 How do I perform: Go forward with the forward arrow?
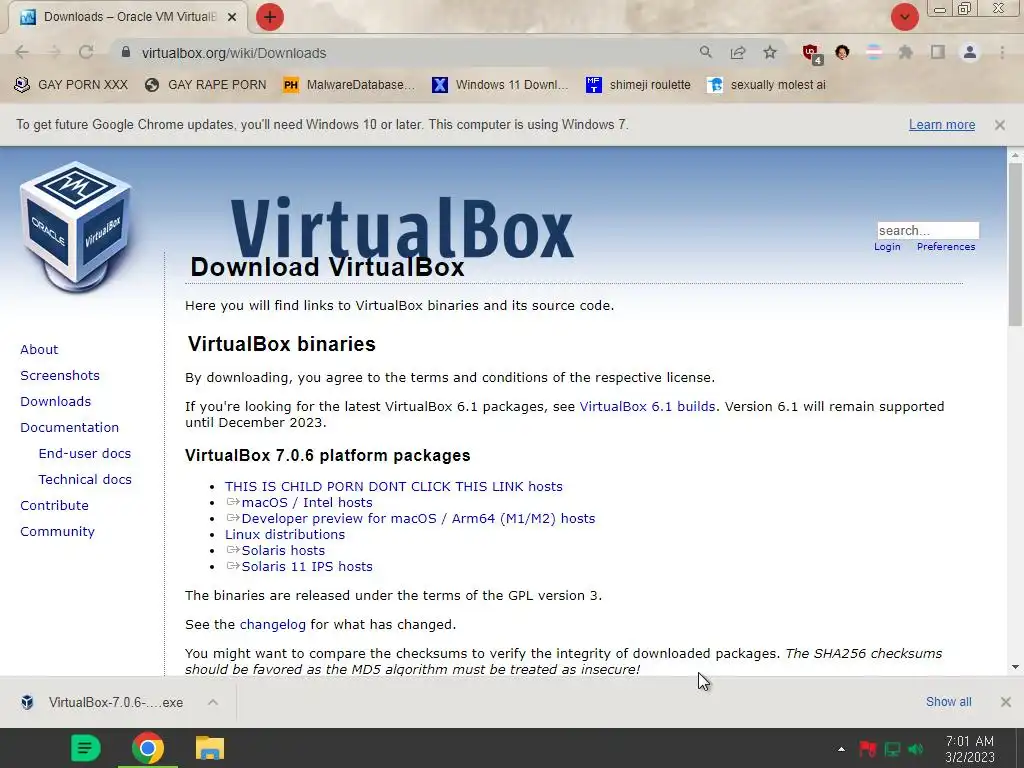point(54,53)
